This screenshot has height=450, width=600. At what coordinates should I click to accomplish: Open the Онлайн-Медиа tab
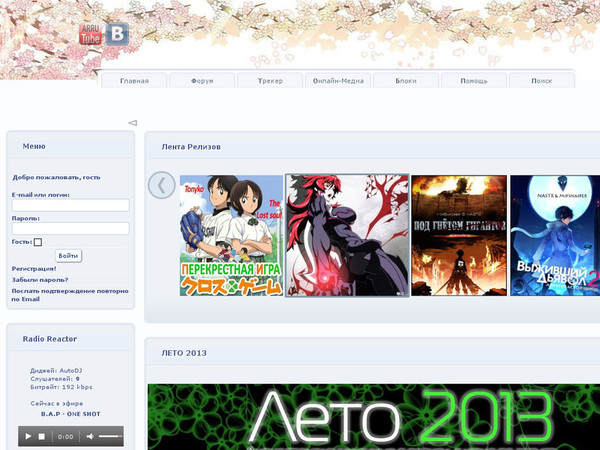(338, 81)
